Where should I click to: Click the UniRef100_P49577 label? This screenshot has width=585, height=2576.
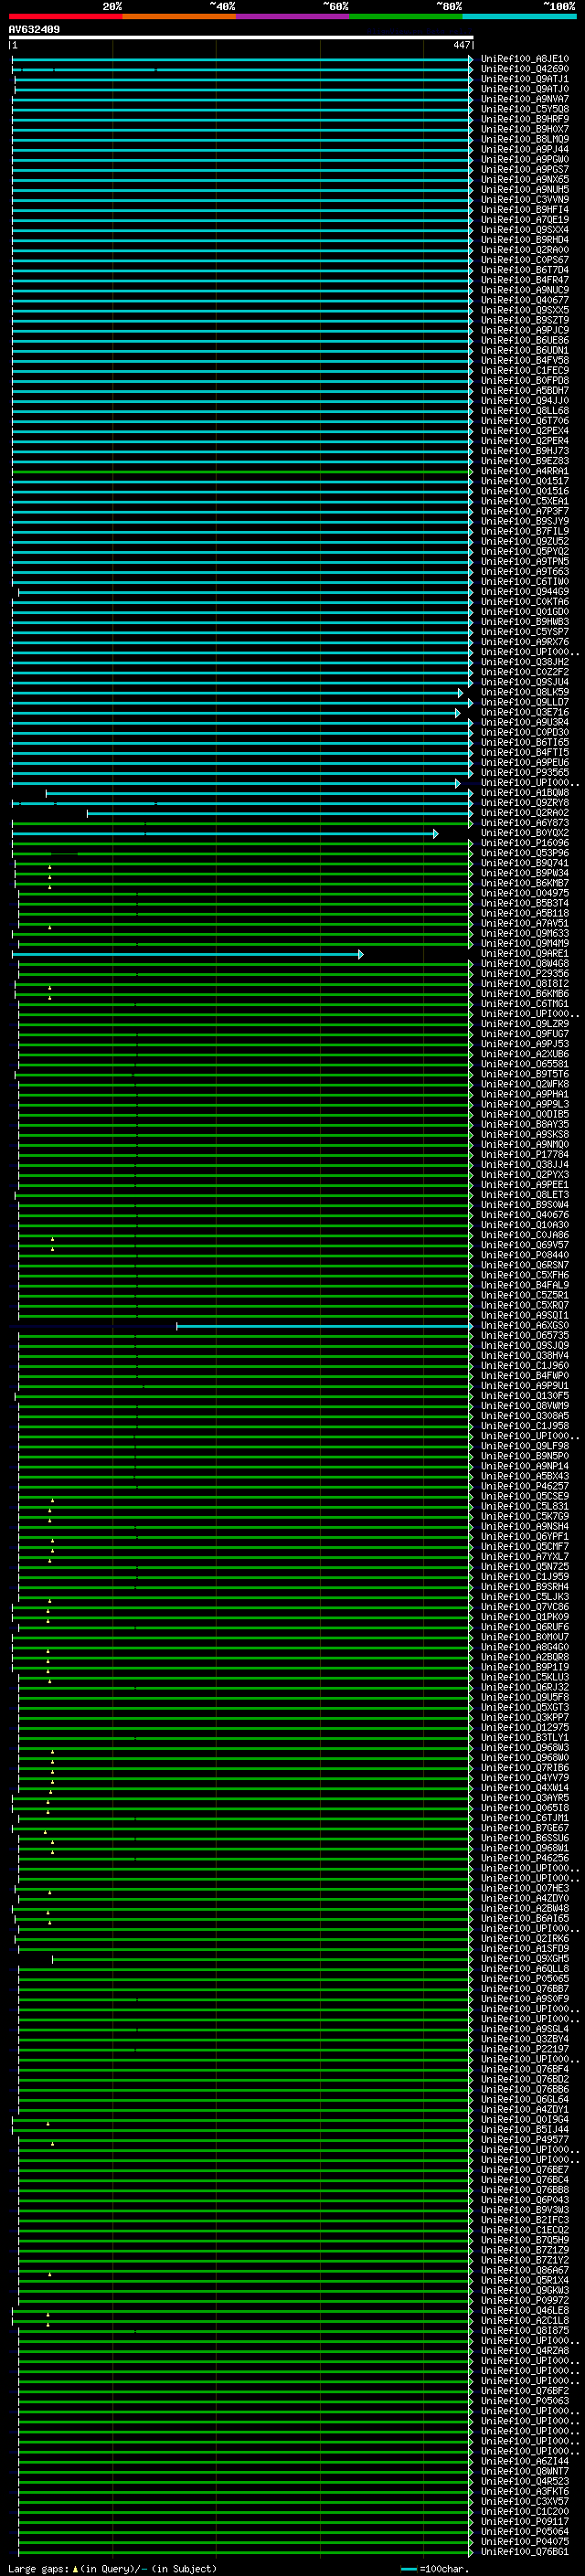point(524,2140)
